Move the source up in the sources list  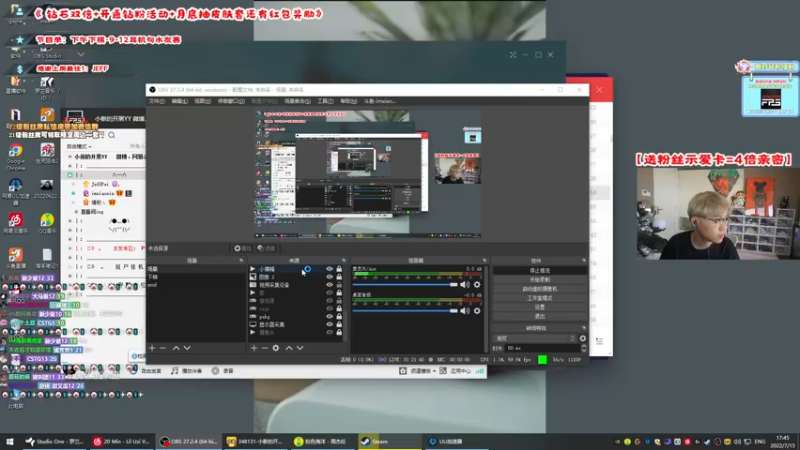289,348
